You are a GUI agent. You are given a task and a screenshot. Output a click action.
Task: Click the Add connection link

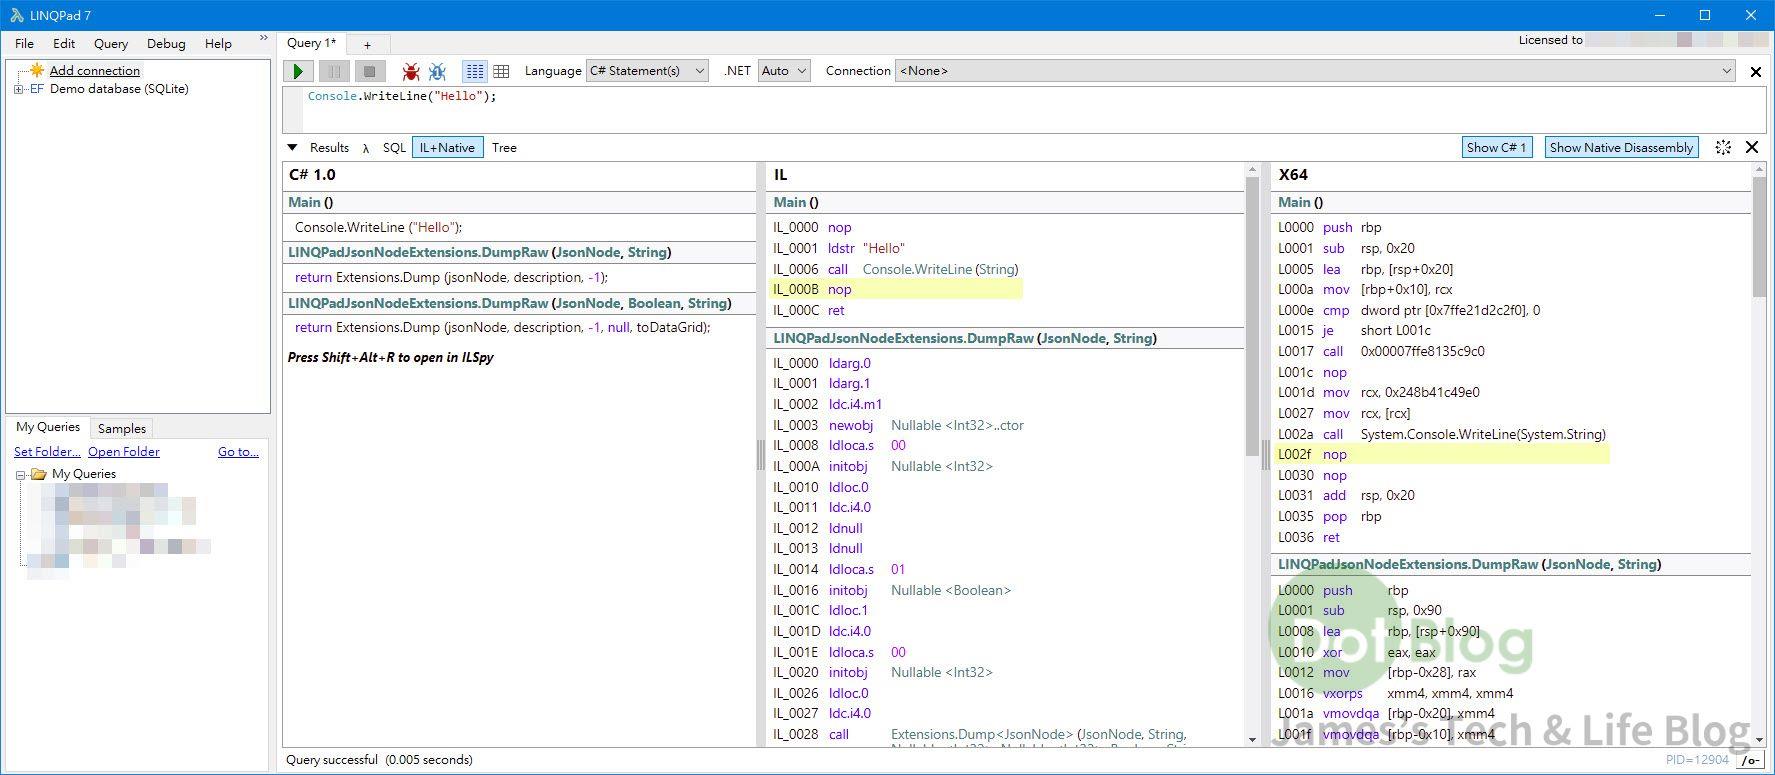tap(95, 70)
